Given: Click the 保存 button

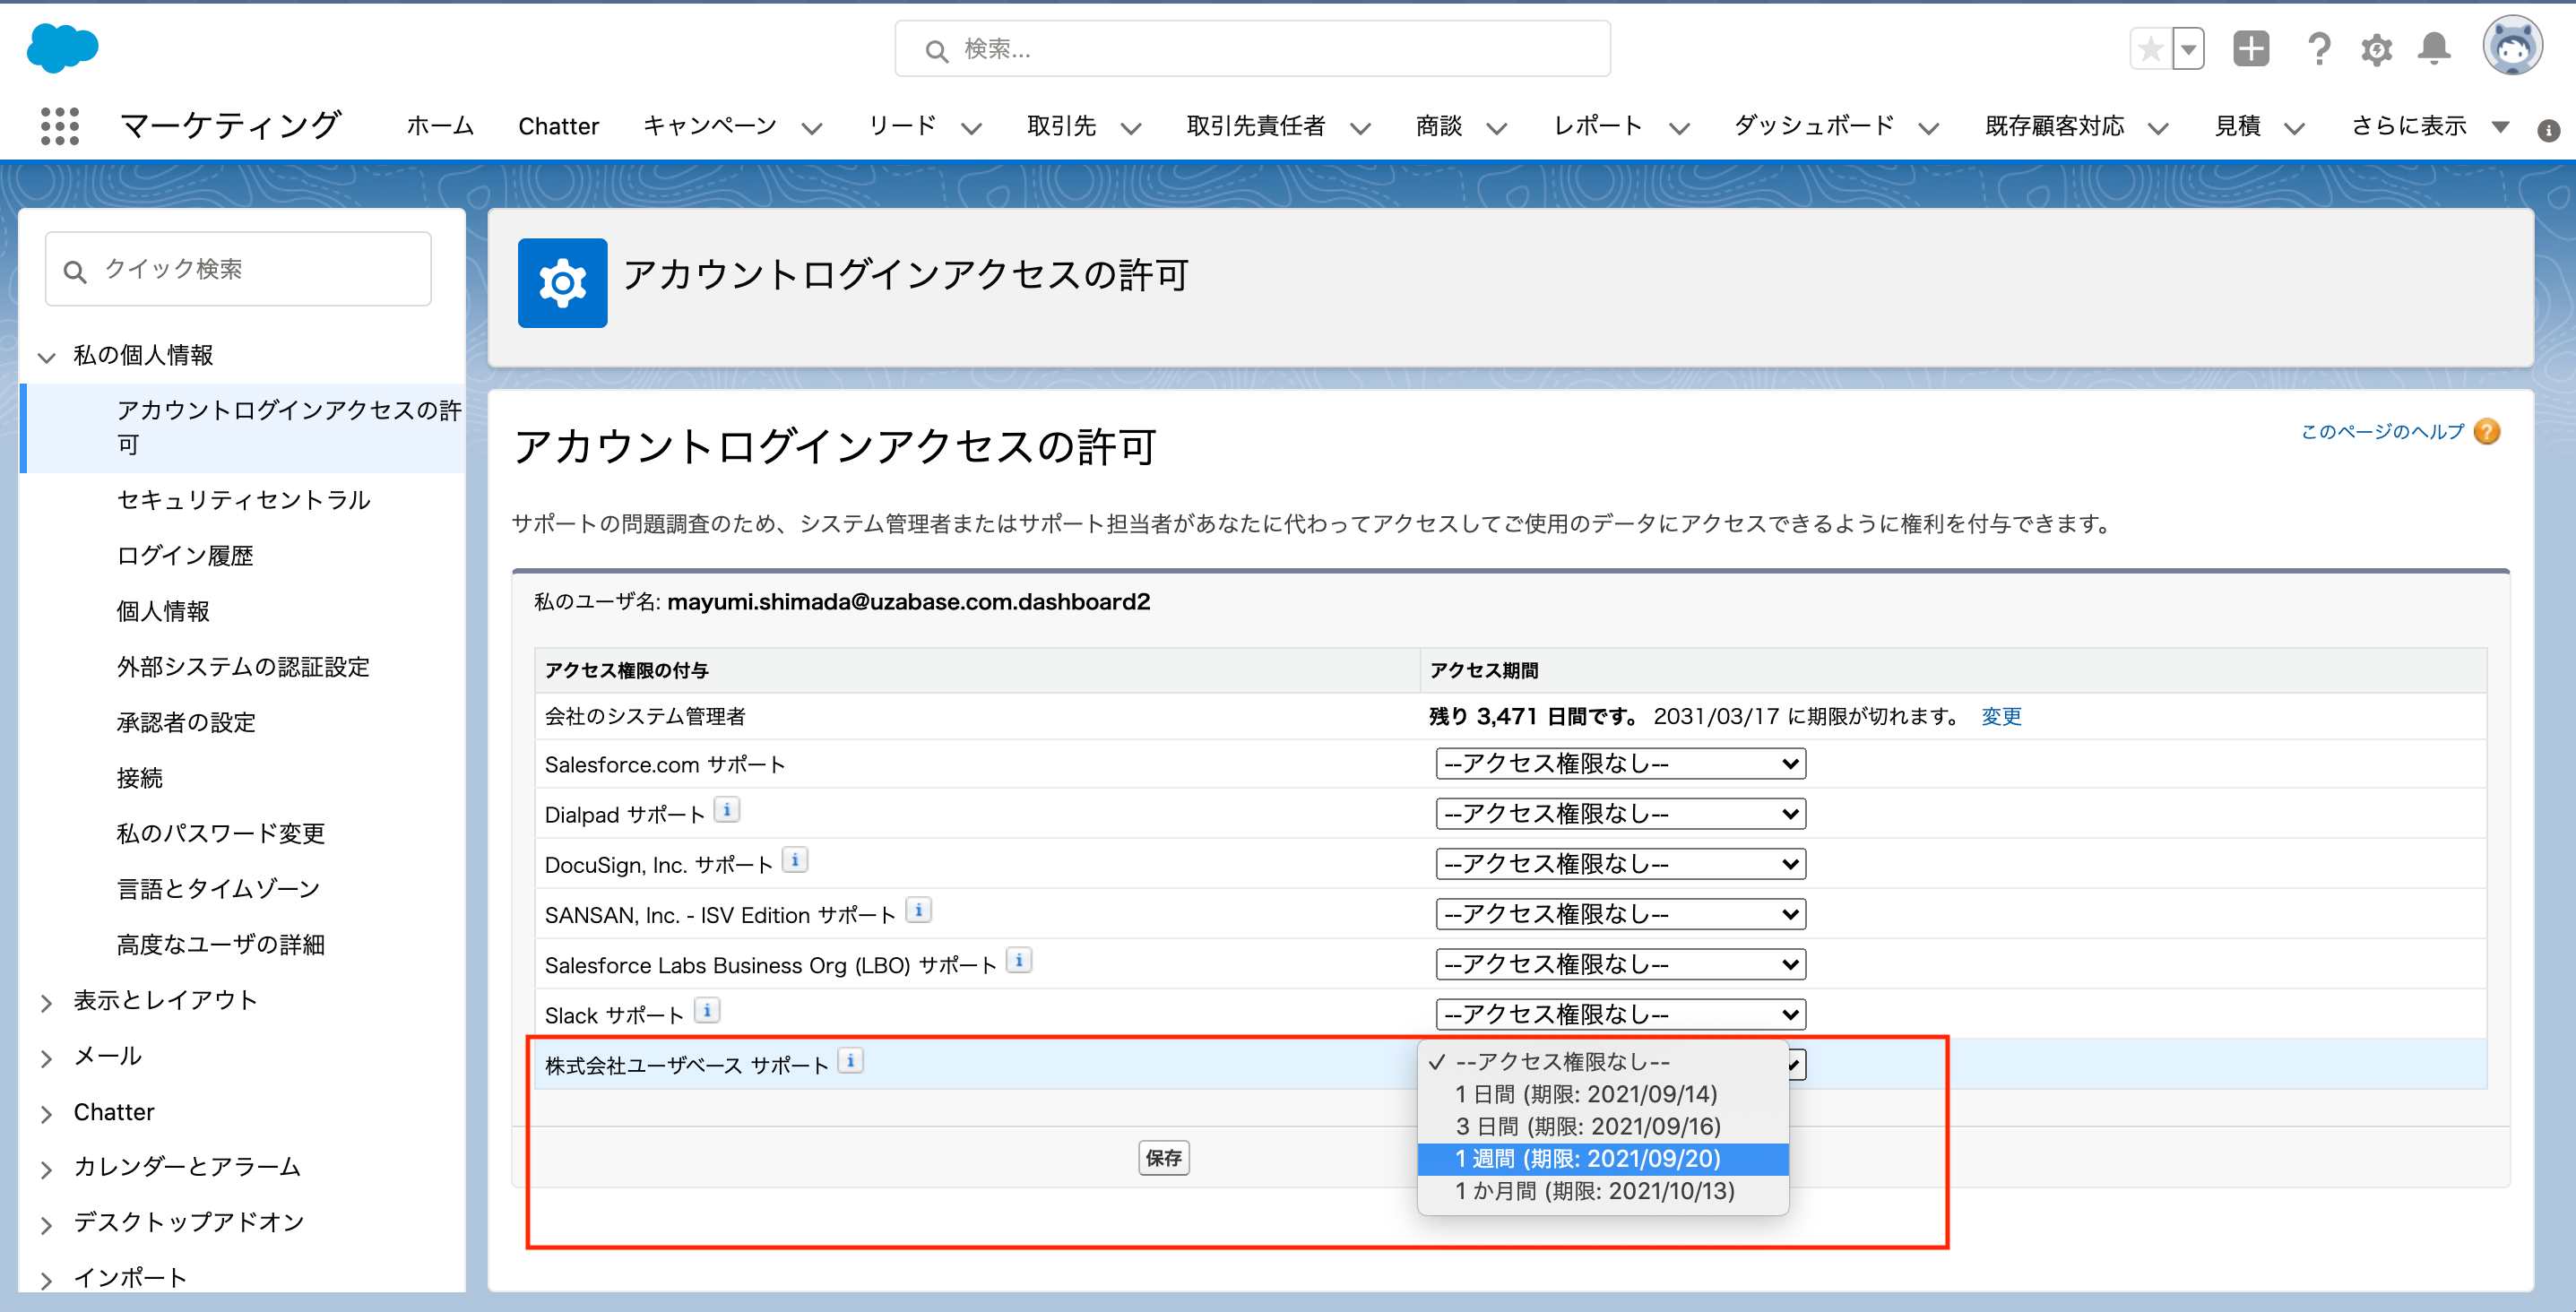Looking at the screenshot, I should click(x=1163, y=1158).
